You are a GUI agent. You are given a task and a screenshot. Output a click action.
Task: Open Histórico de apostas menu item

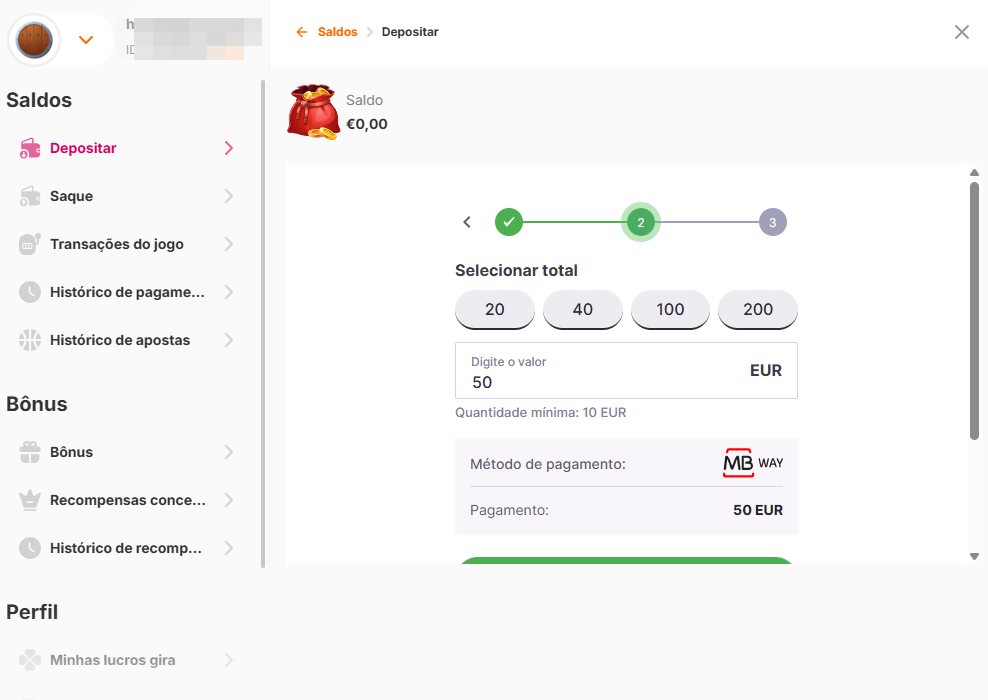point(127,340)
